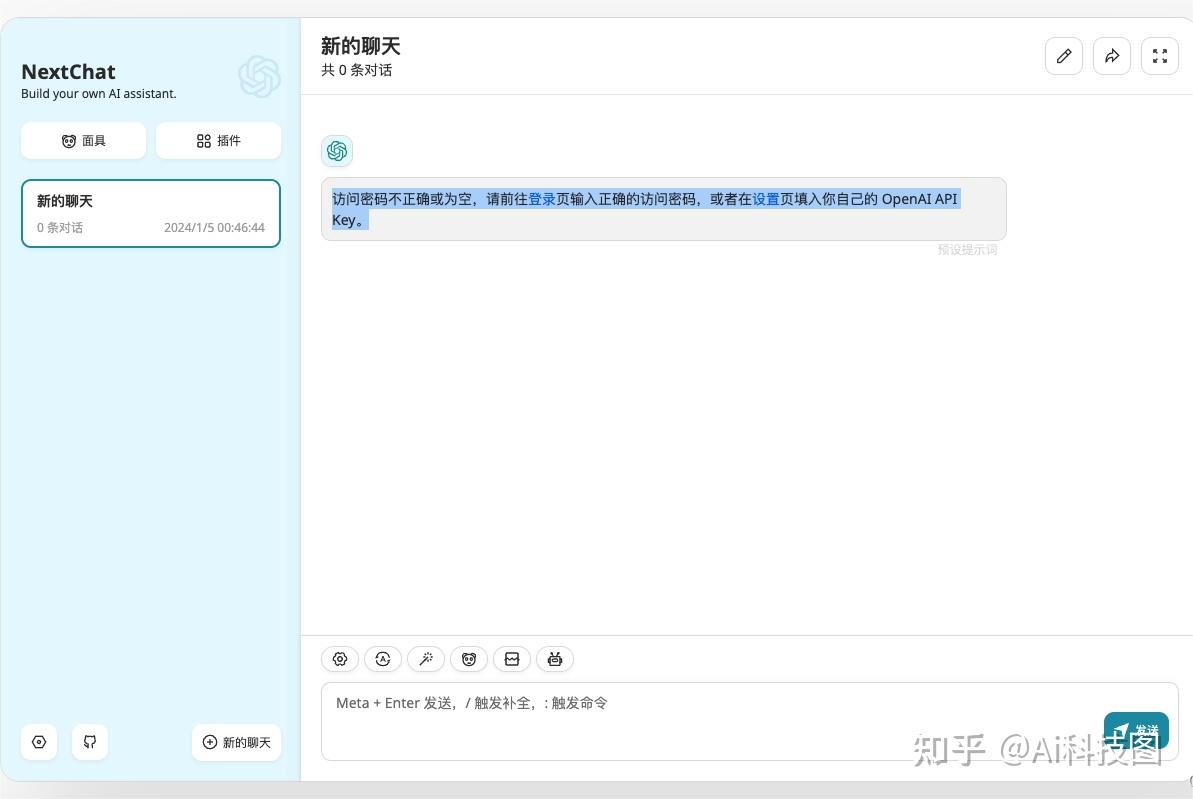Click inside the message input field
The height and width of the screenshot is (799, 1193).
tap(700, 720)
